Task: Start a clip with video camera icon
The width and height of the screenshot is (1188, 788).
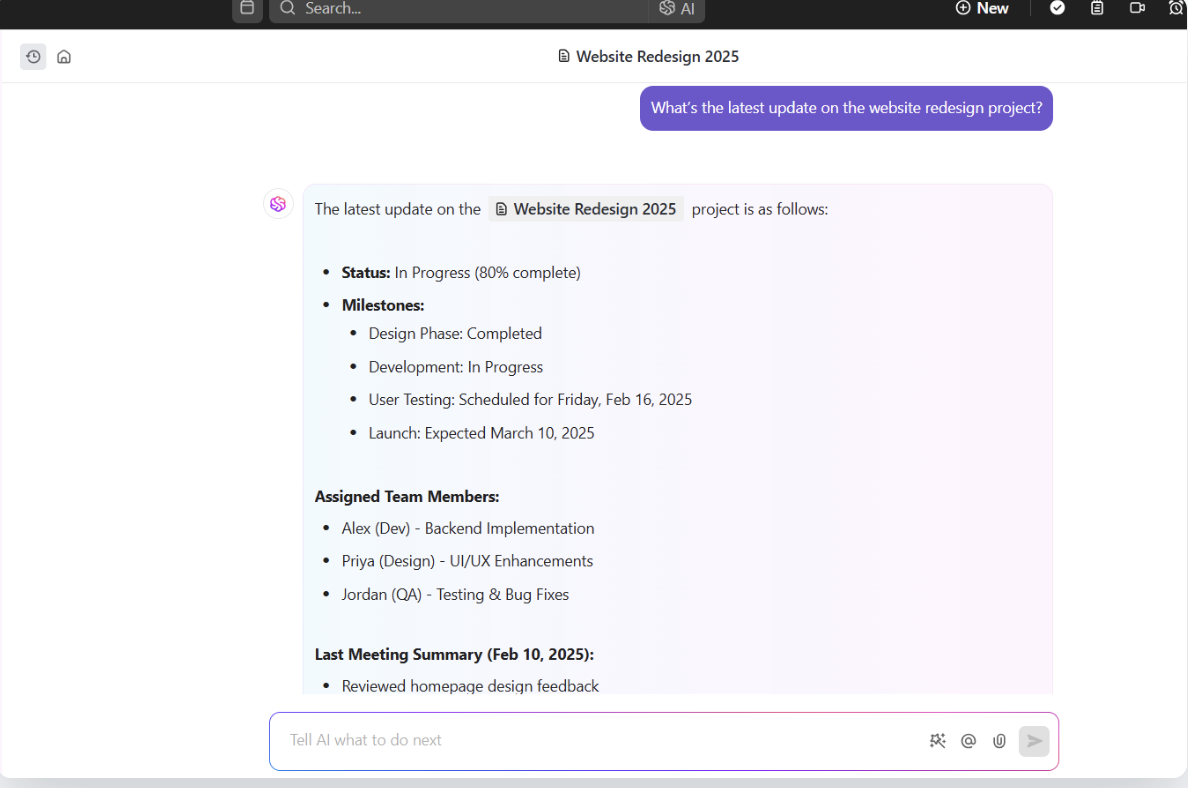Action: tap(1136, 8)
